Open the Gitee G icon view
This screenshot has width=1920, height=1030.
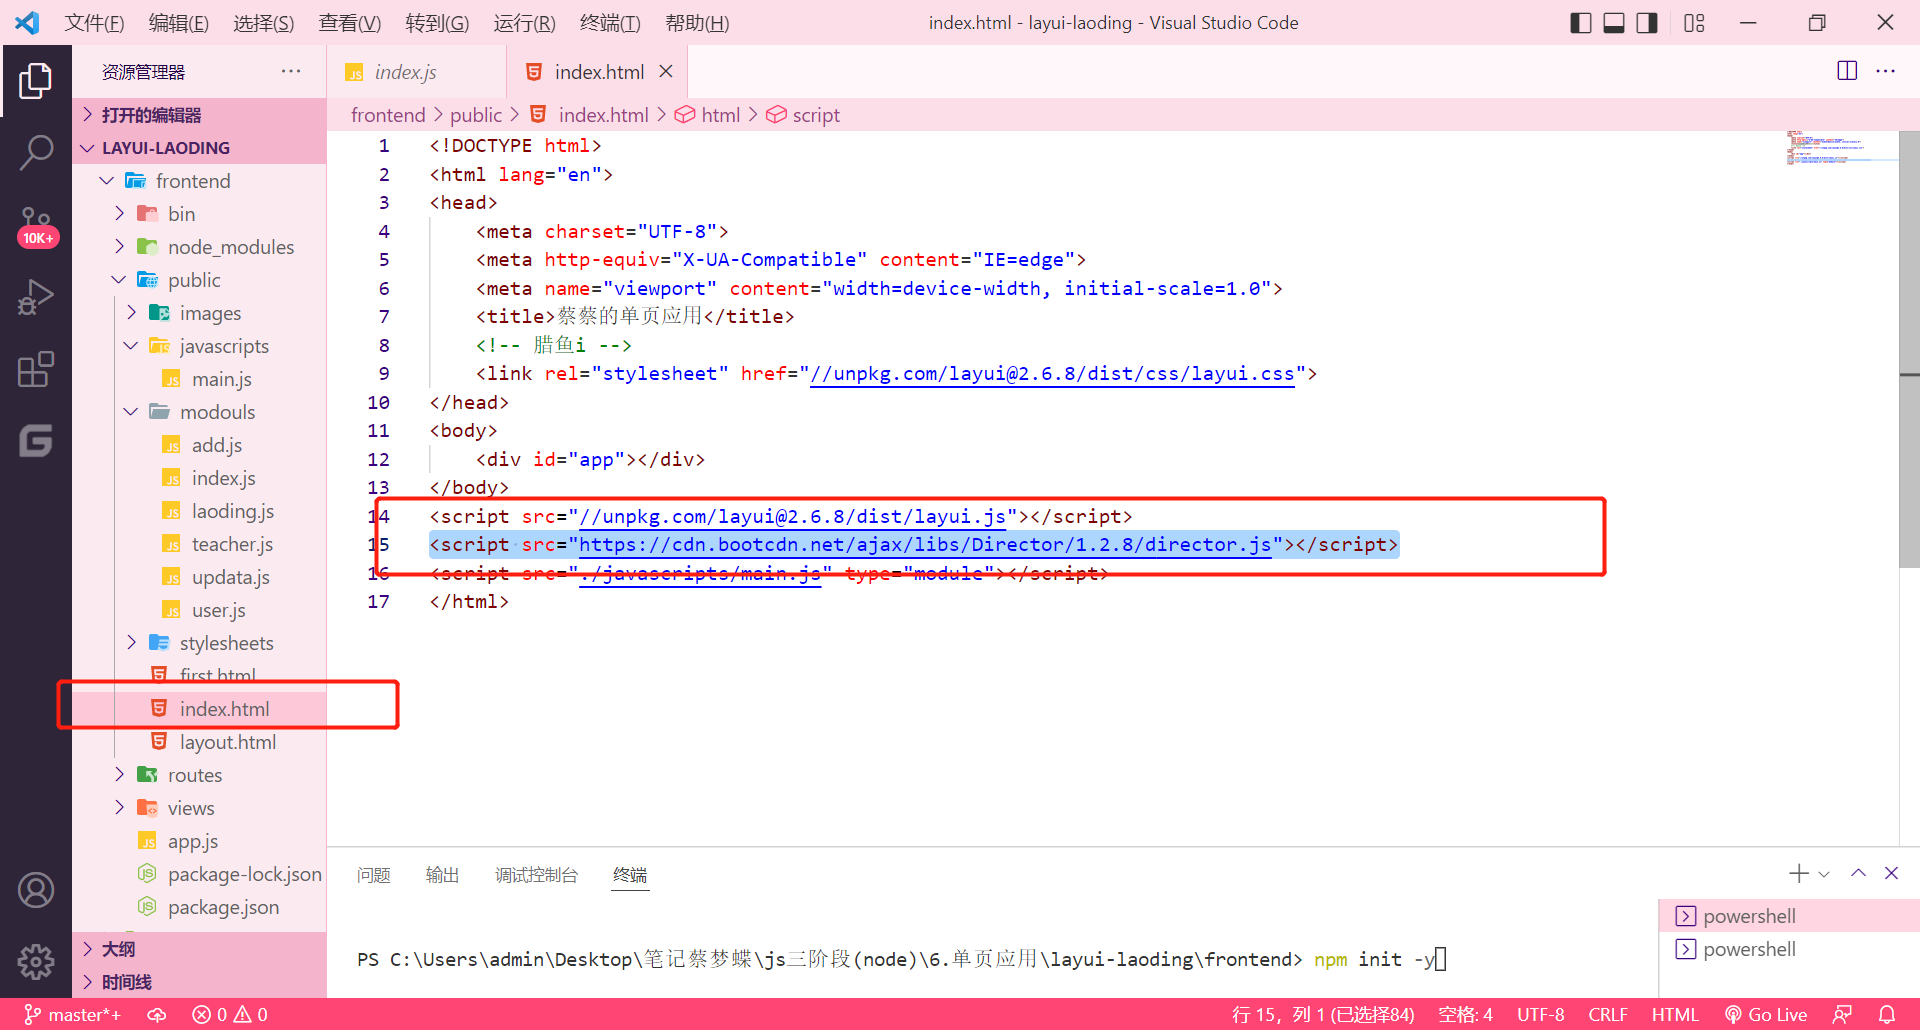35,441
